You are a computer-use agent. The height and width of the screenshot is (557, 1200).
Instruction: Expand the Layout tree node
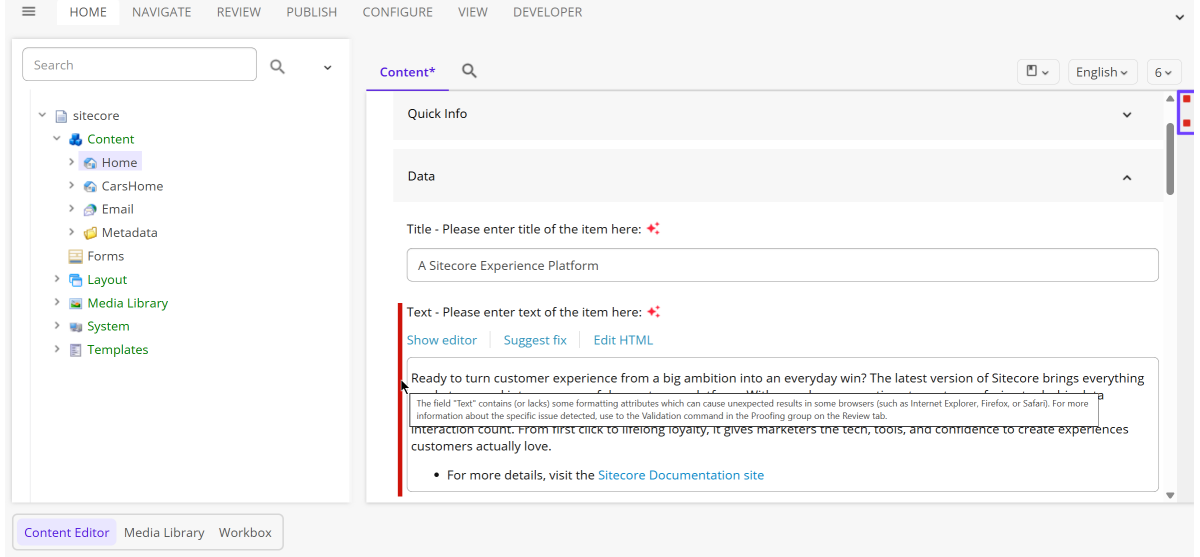(57, 279)
